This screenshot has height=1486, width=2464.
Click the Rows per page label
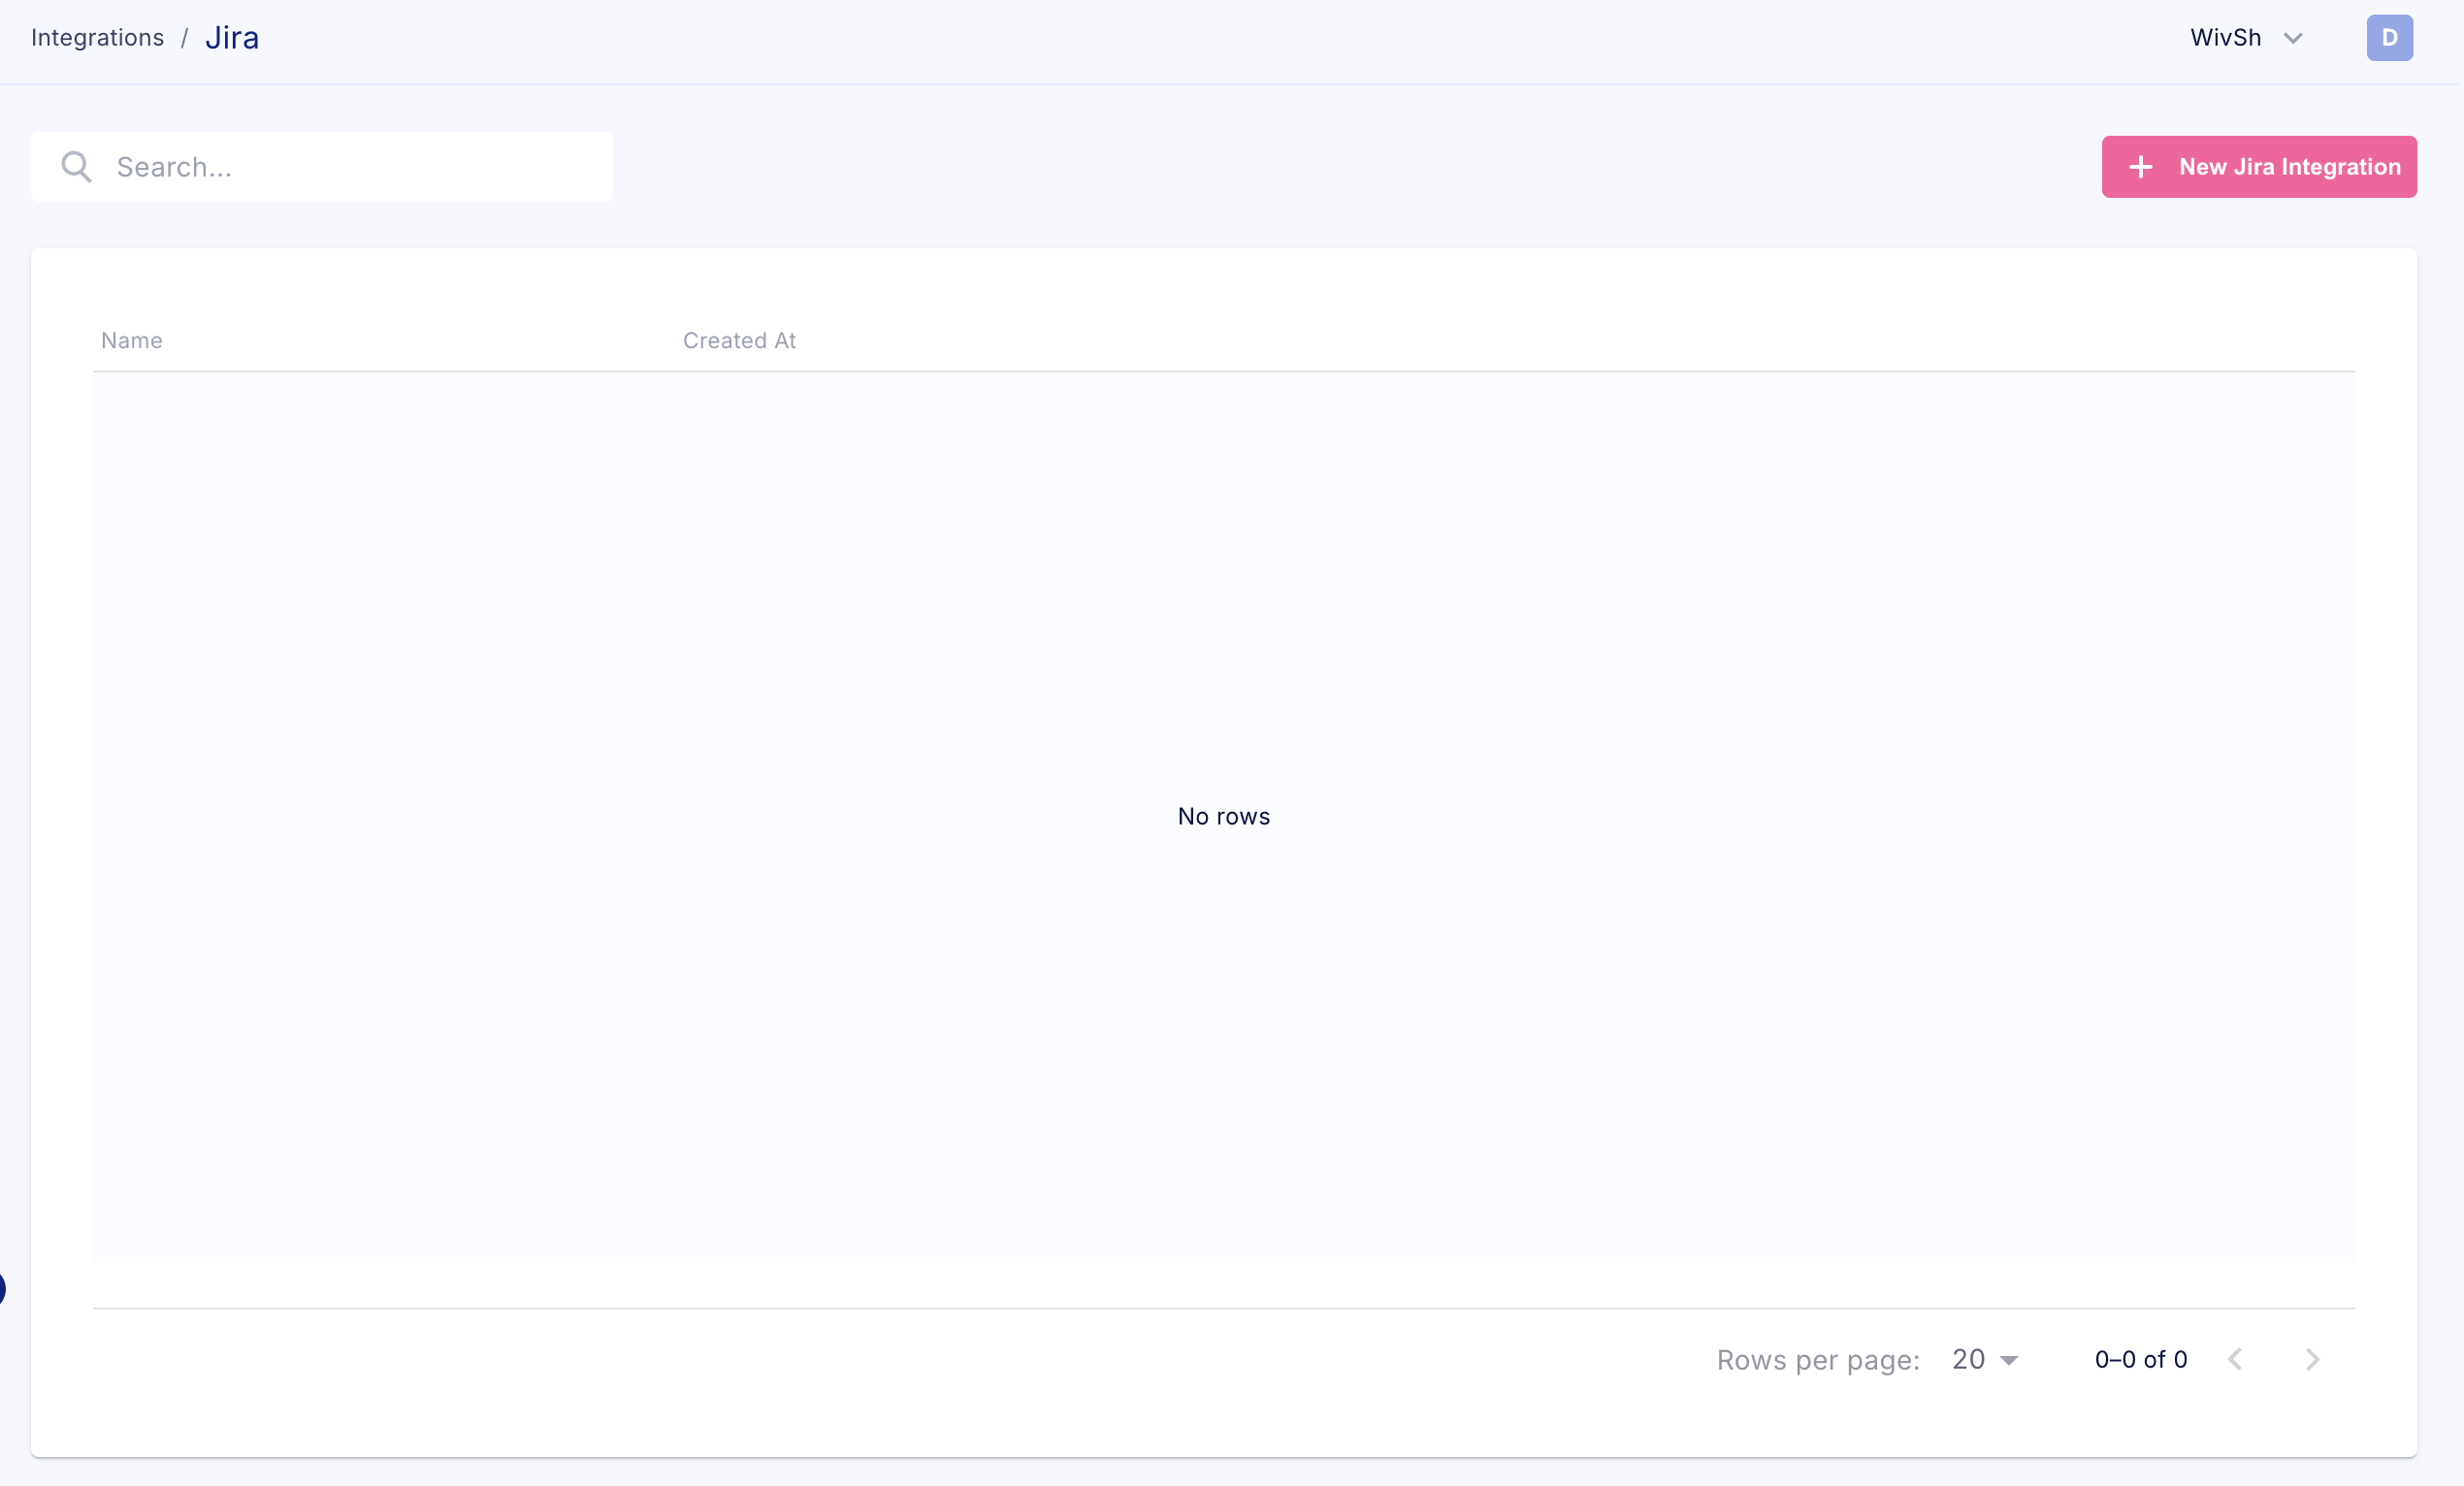click(x=1818, y=1360)
